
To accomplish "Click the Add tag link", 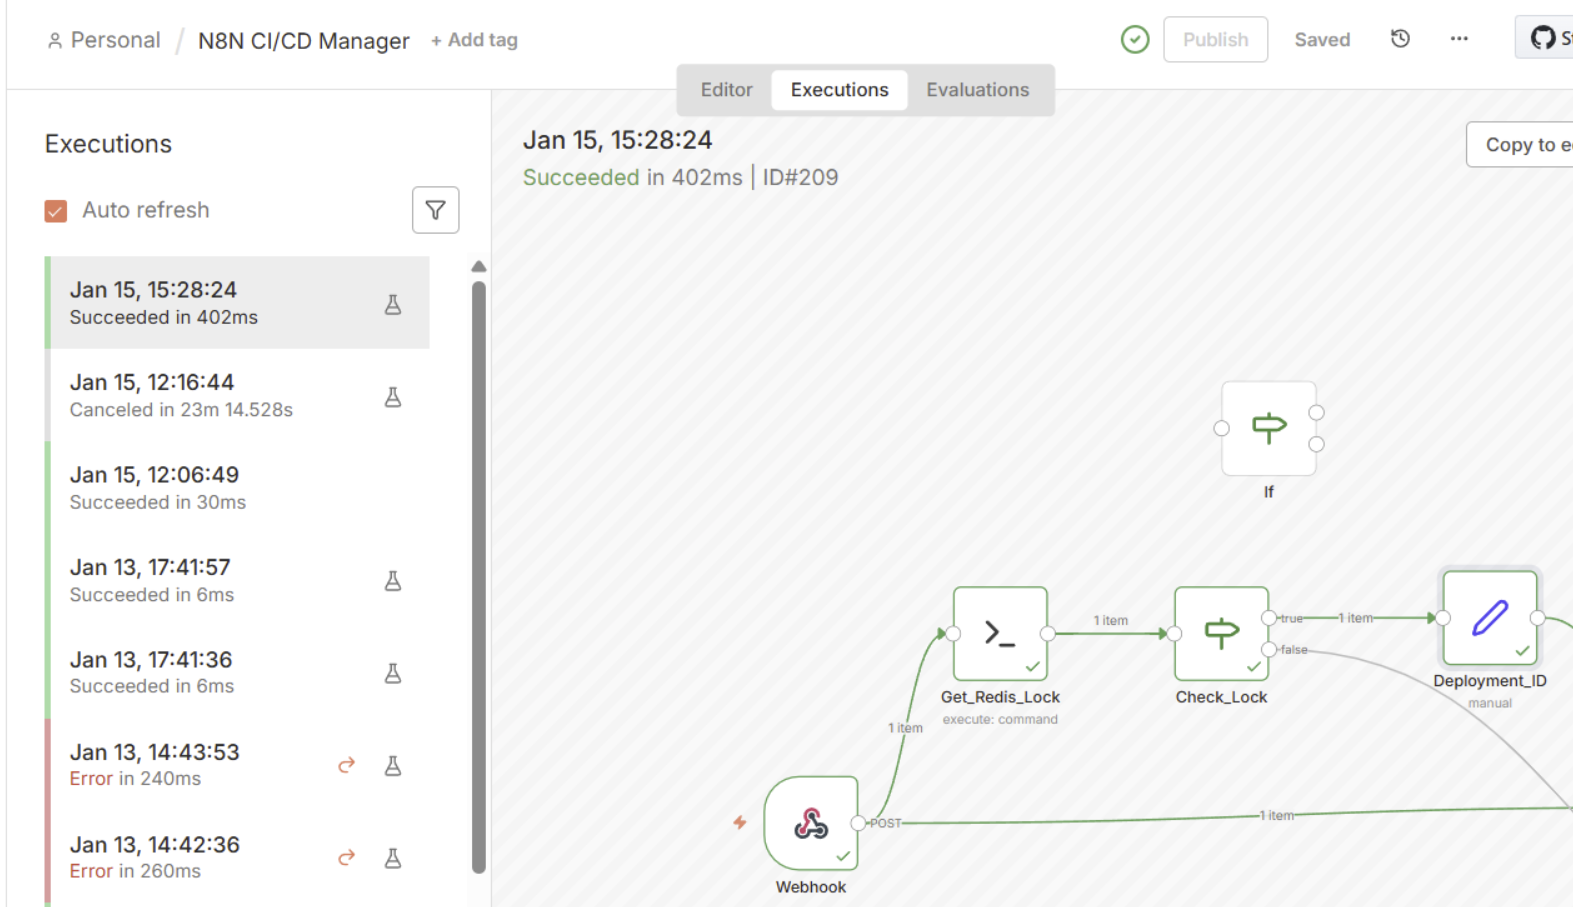I will click(x=474, y=40).
